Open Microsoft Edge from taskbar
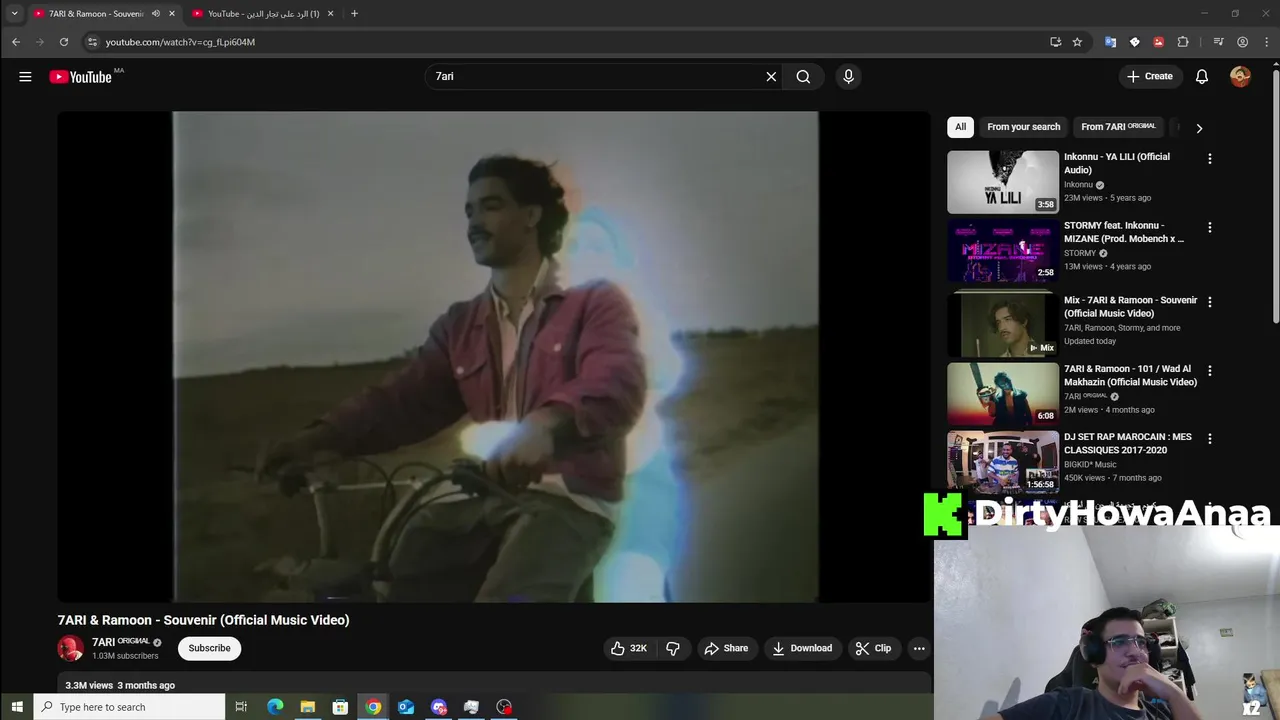Screen dimensions: 1280x720 pyautogui.click(x=275, y=707)
